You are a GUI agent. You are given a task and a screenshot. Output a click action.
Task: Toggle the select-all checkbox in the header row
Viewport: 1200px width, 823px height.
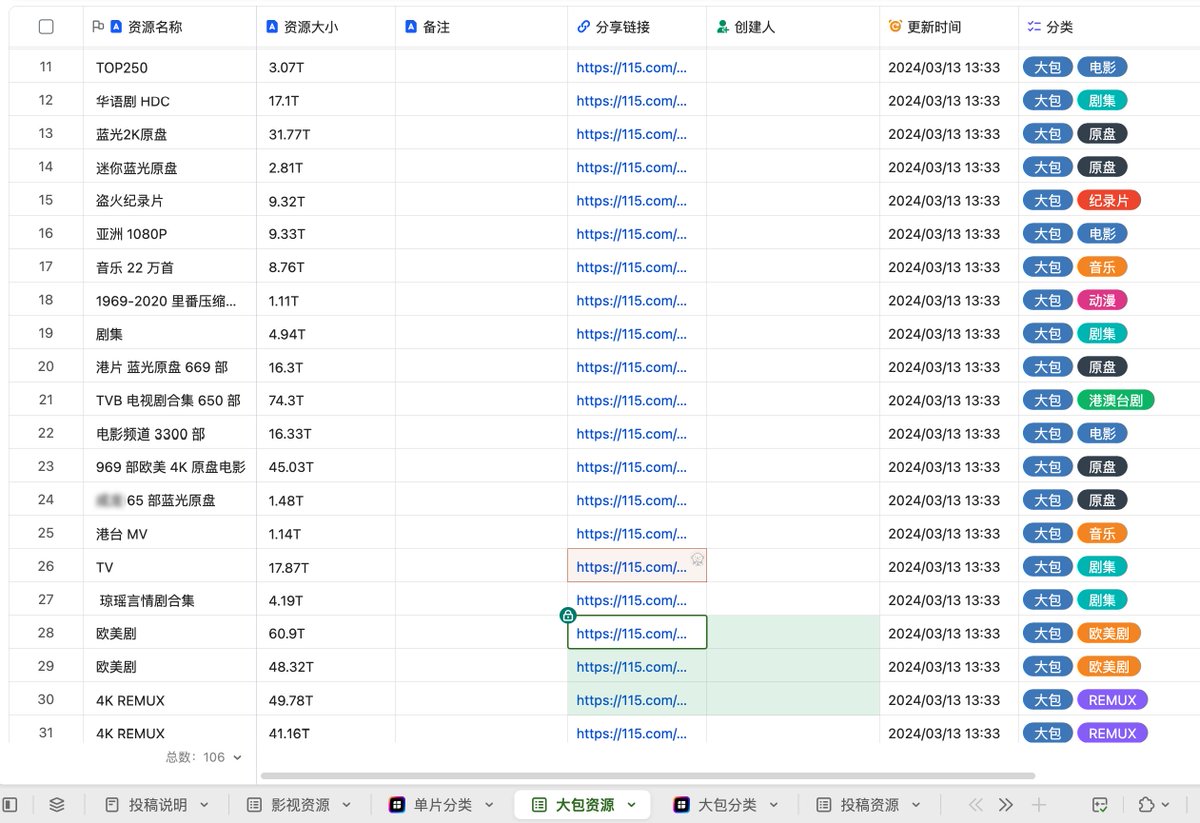coord(45,27)
